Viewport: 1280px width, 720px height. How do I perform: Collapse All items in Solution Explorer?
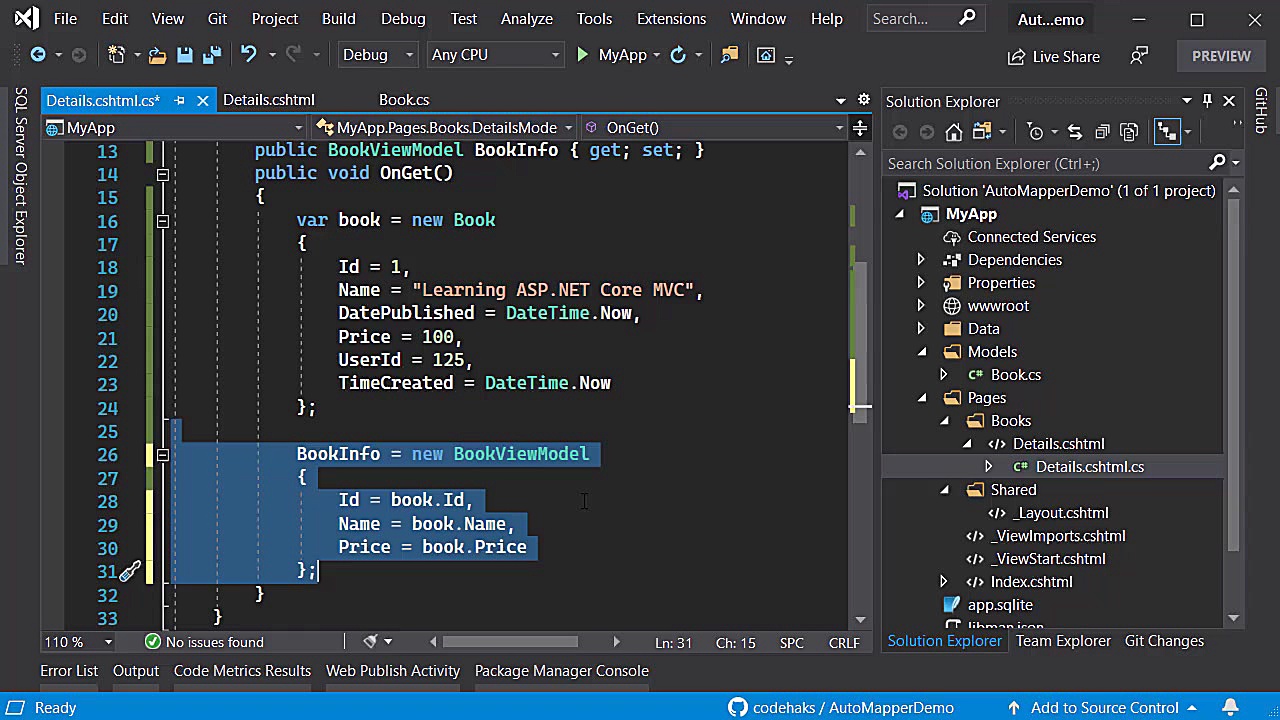(x=1103, y=131)
